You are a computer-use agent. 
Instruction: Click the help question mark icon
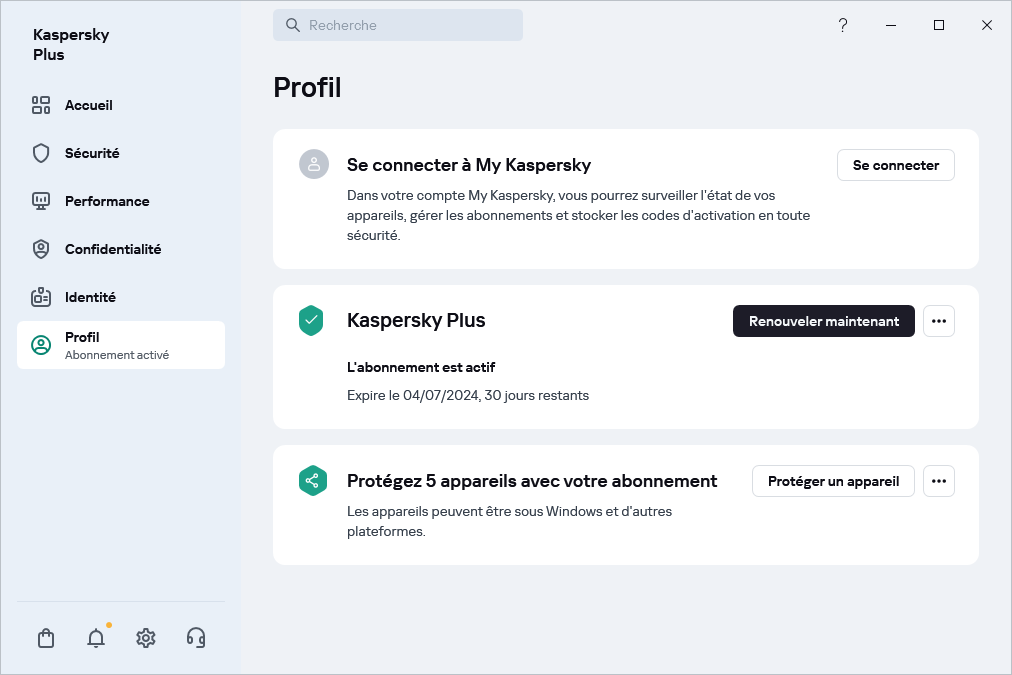tap(843, 25)
